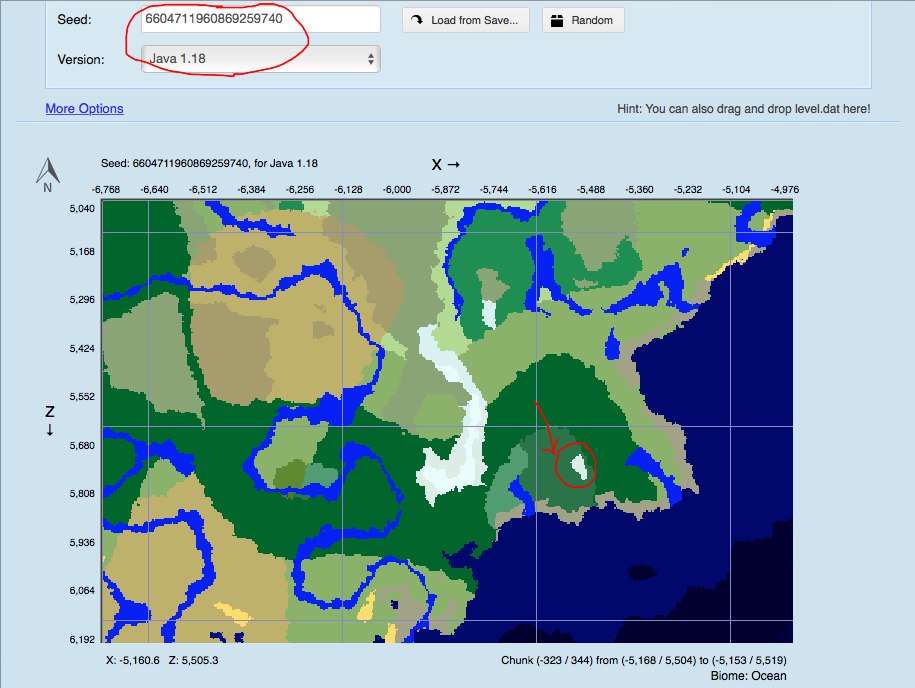Screen dimensions: 915x688
Task: Click the -6,000 X-axis tick label
Action: [x=397, y=190]
